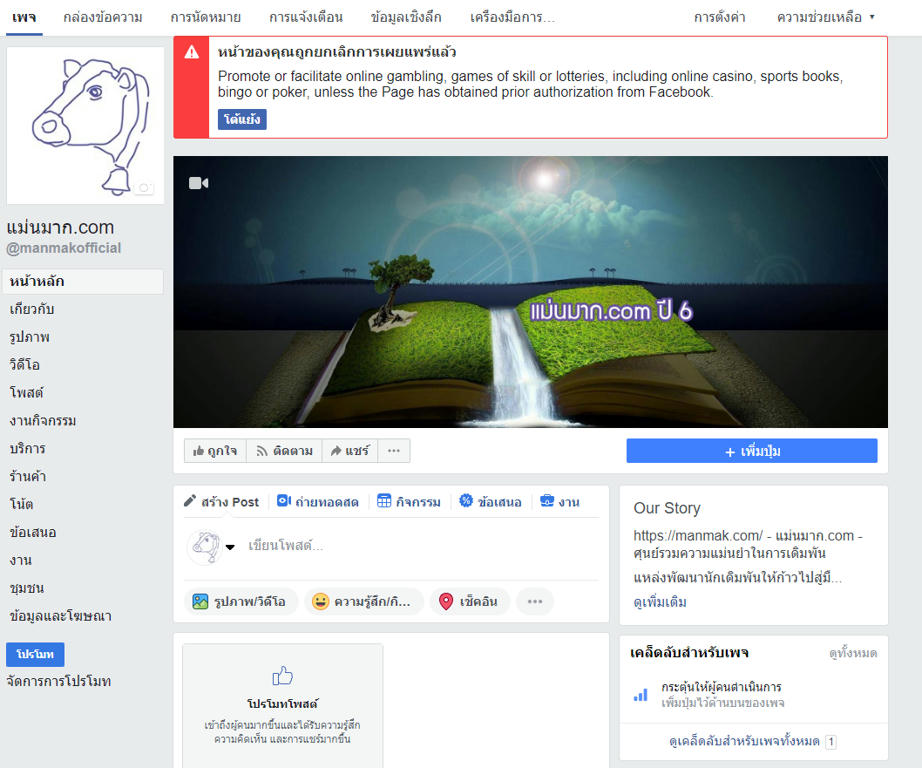Open more options beside the แชร์ button
This screenshot has width=922, height=768.
coord(394,451)
